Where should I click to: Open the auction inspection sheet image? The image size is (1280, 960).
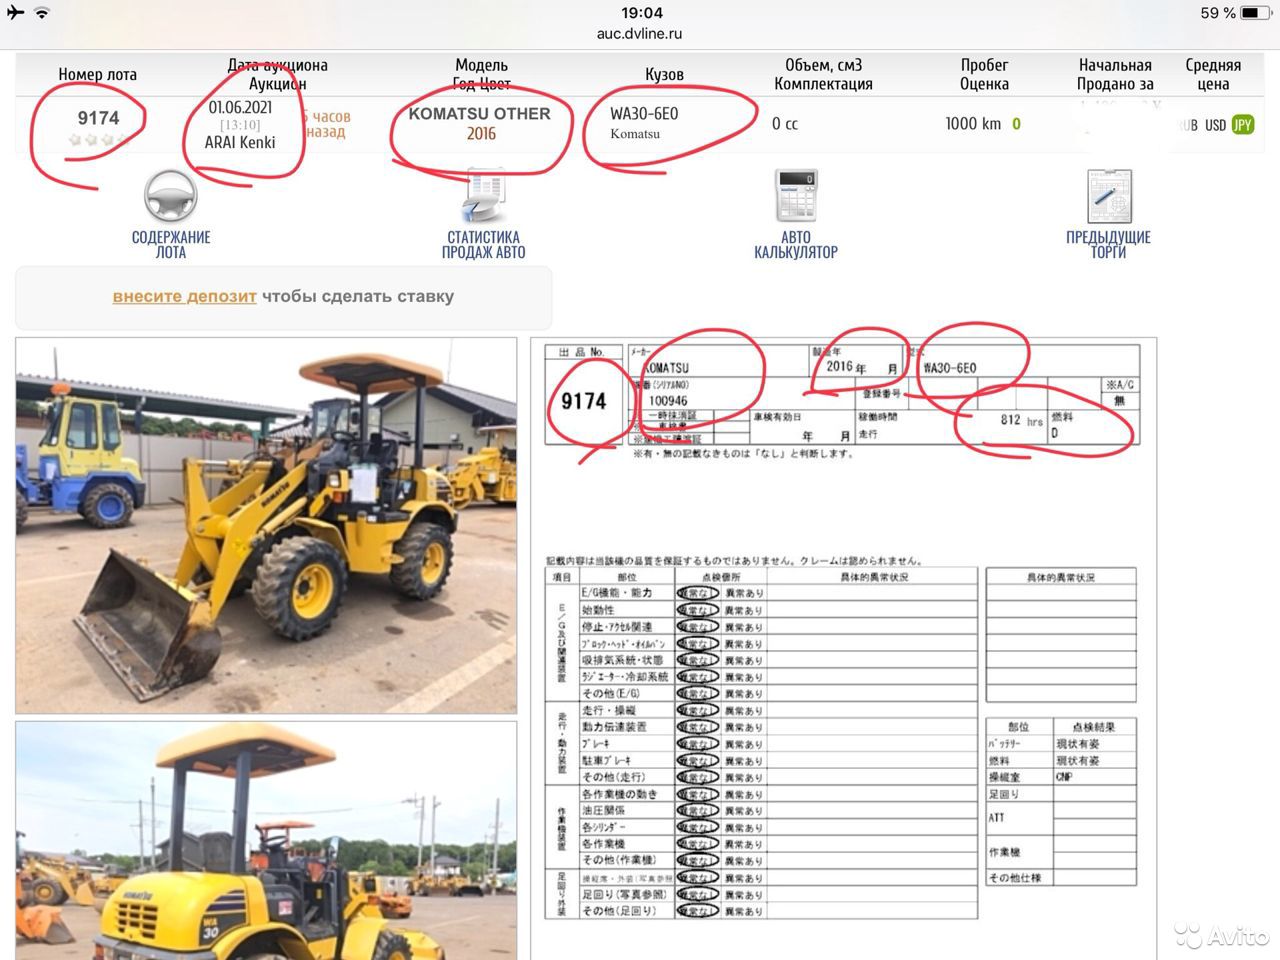click(843, 648)
